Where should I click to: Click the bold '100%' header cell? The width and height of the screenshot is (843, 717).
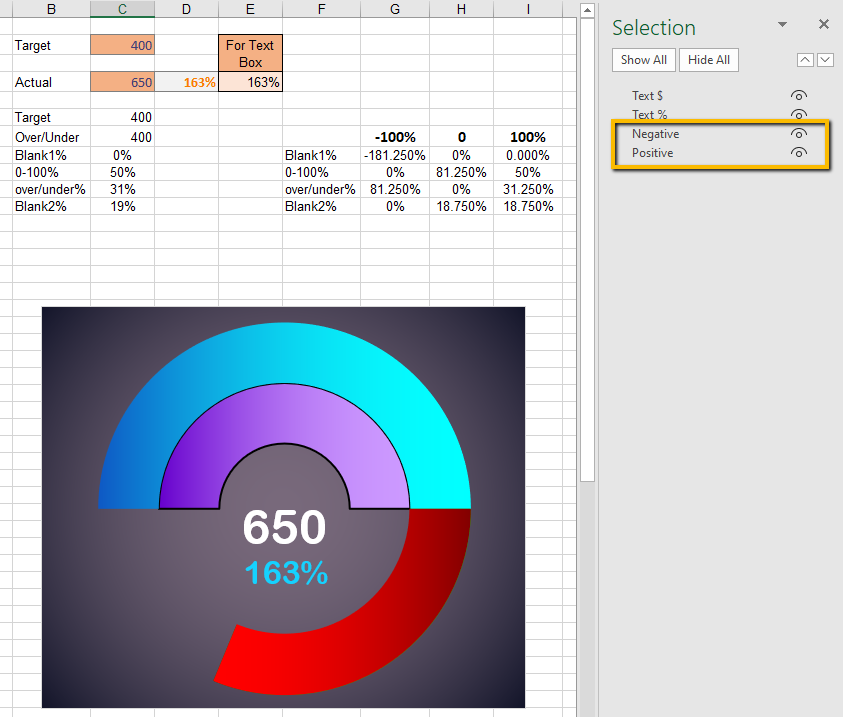(x=528, y=137)
